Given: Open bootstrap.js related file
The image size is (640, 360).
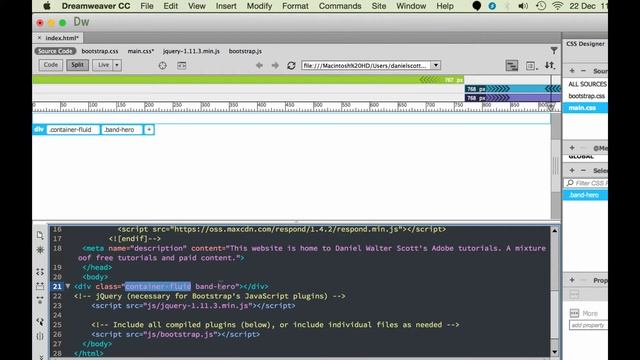Looking at the screenshot, I should [x=245, y=51].
